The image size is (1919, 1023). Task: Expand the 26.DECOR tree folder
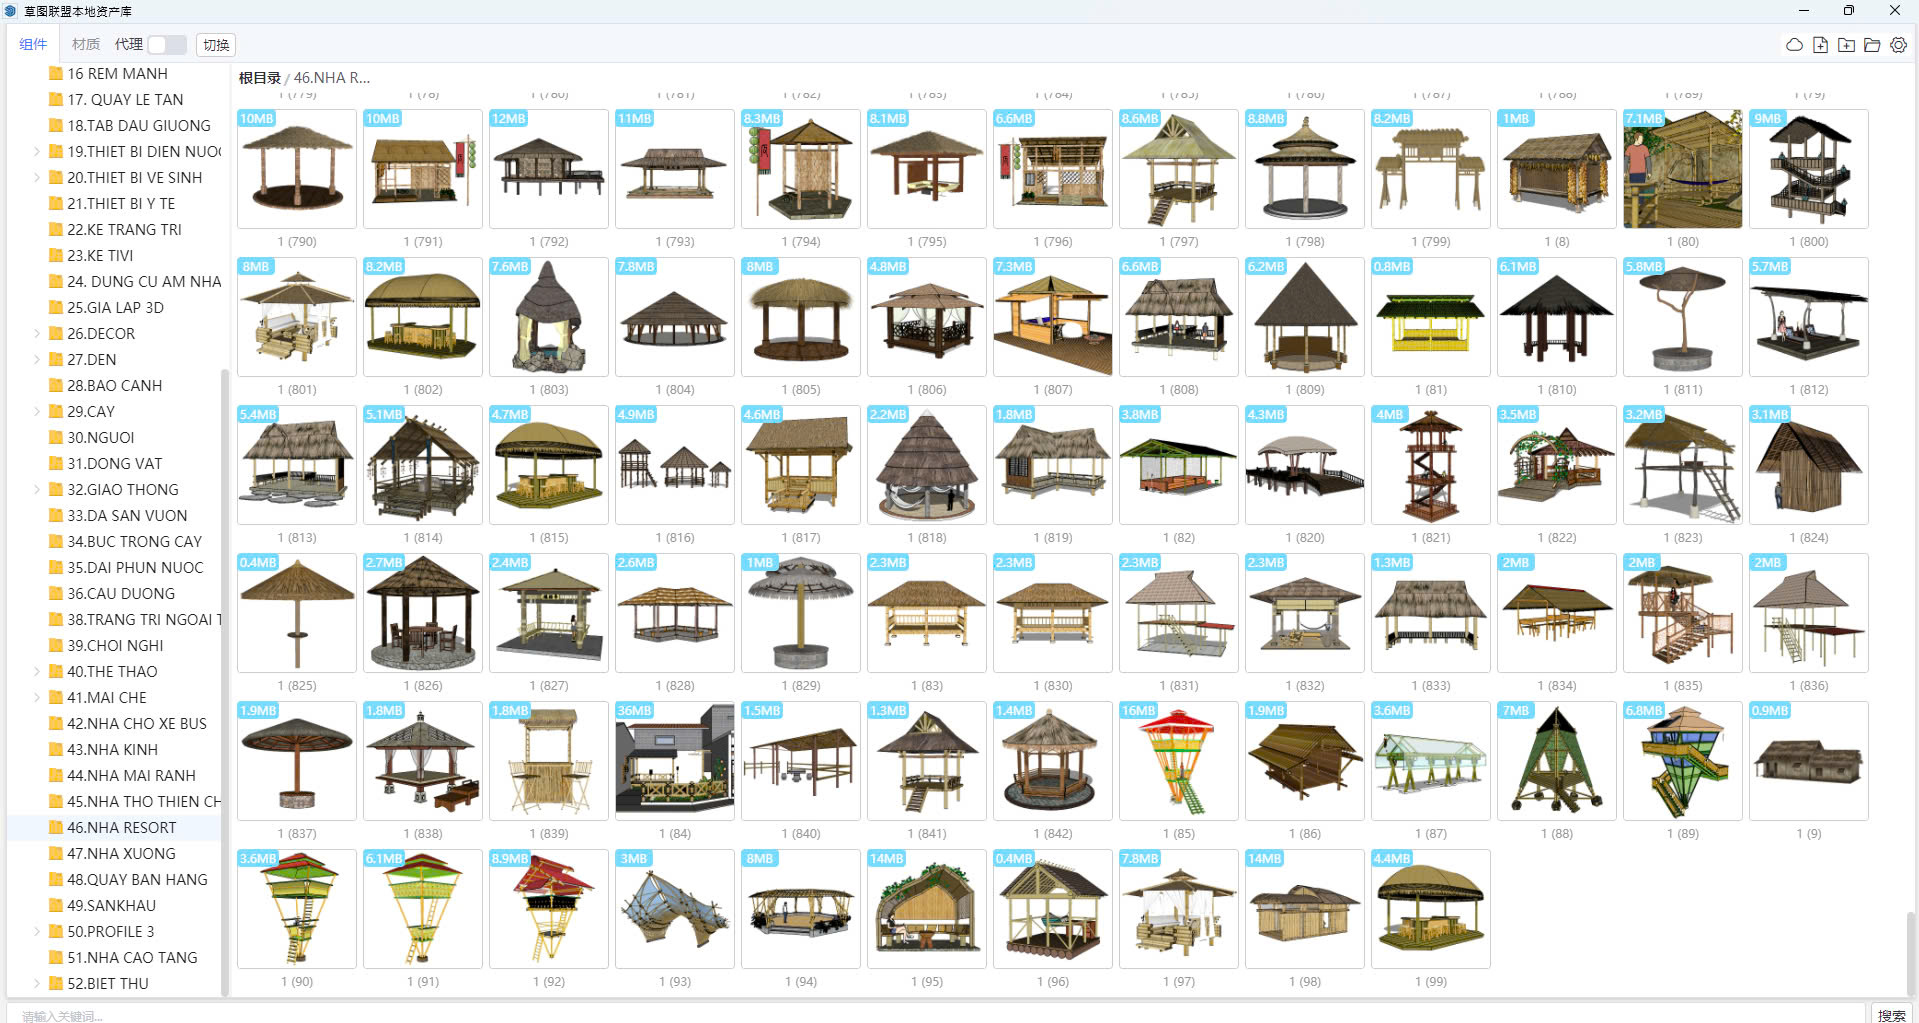[x=37, y=334]
